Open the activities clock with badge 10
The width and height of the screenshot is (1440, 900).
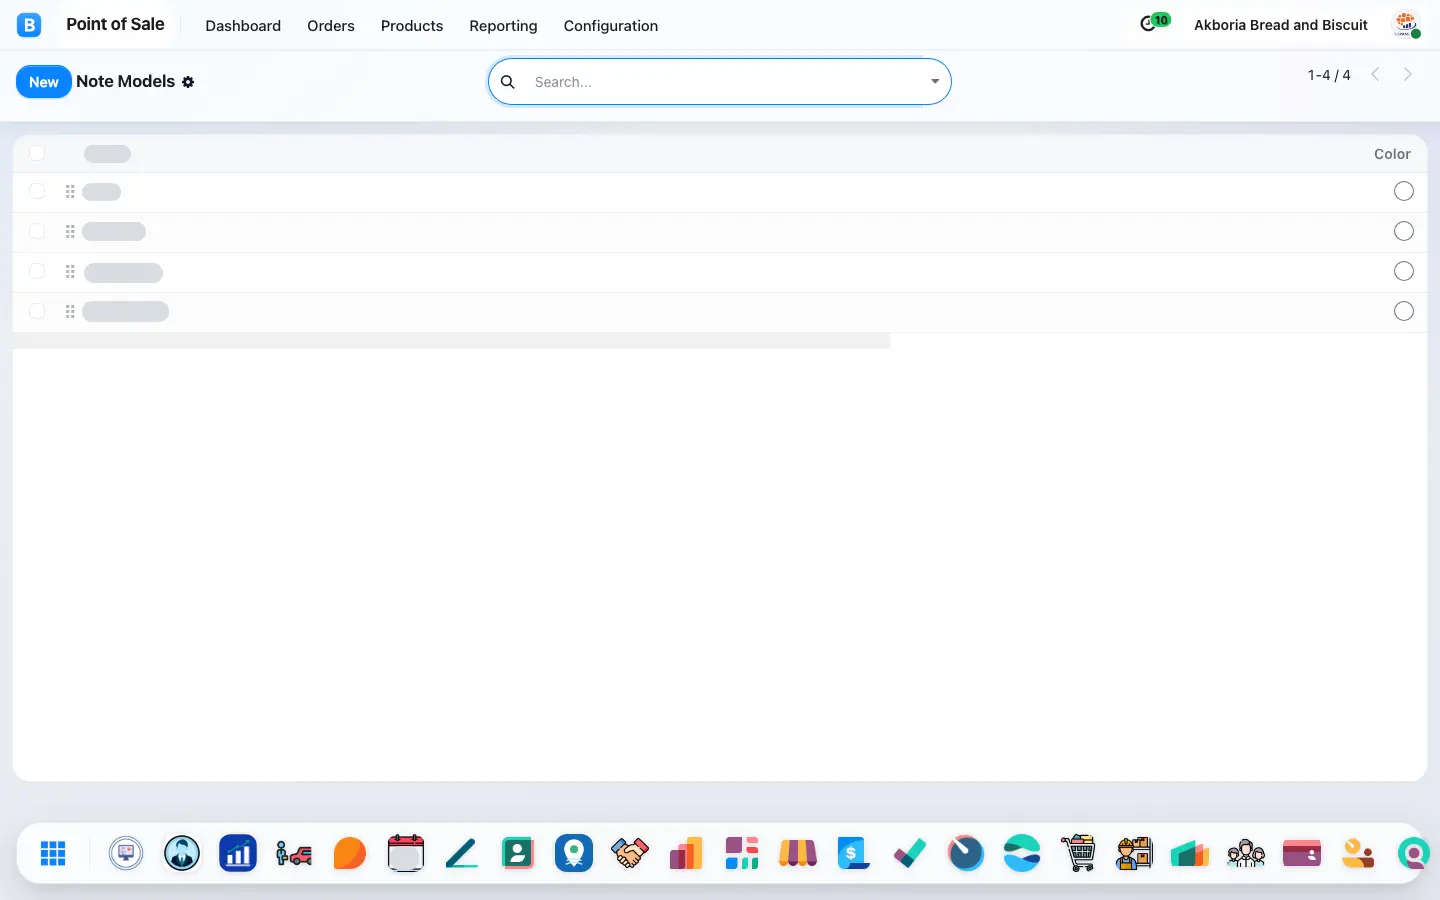1154,23
